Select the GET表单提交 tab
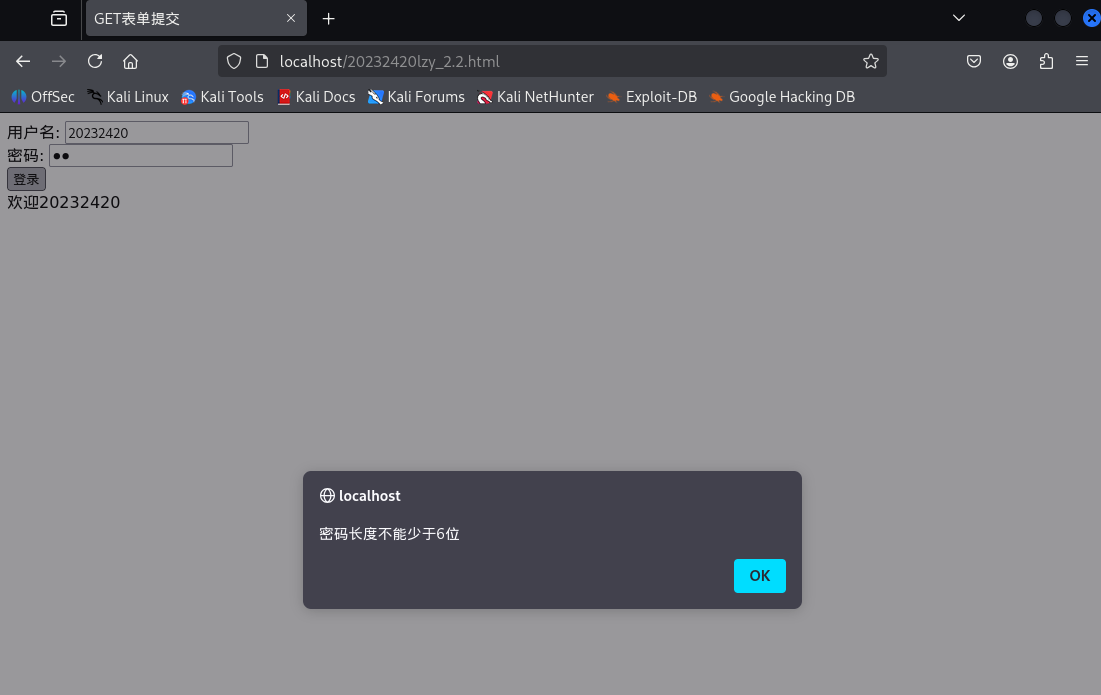 coord(180,18)
